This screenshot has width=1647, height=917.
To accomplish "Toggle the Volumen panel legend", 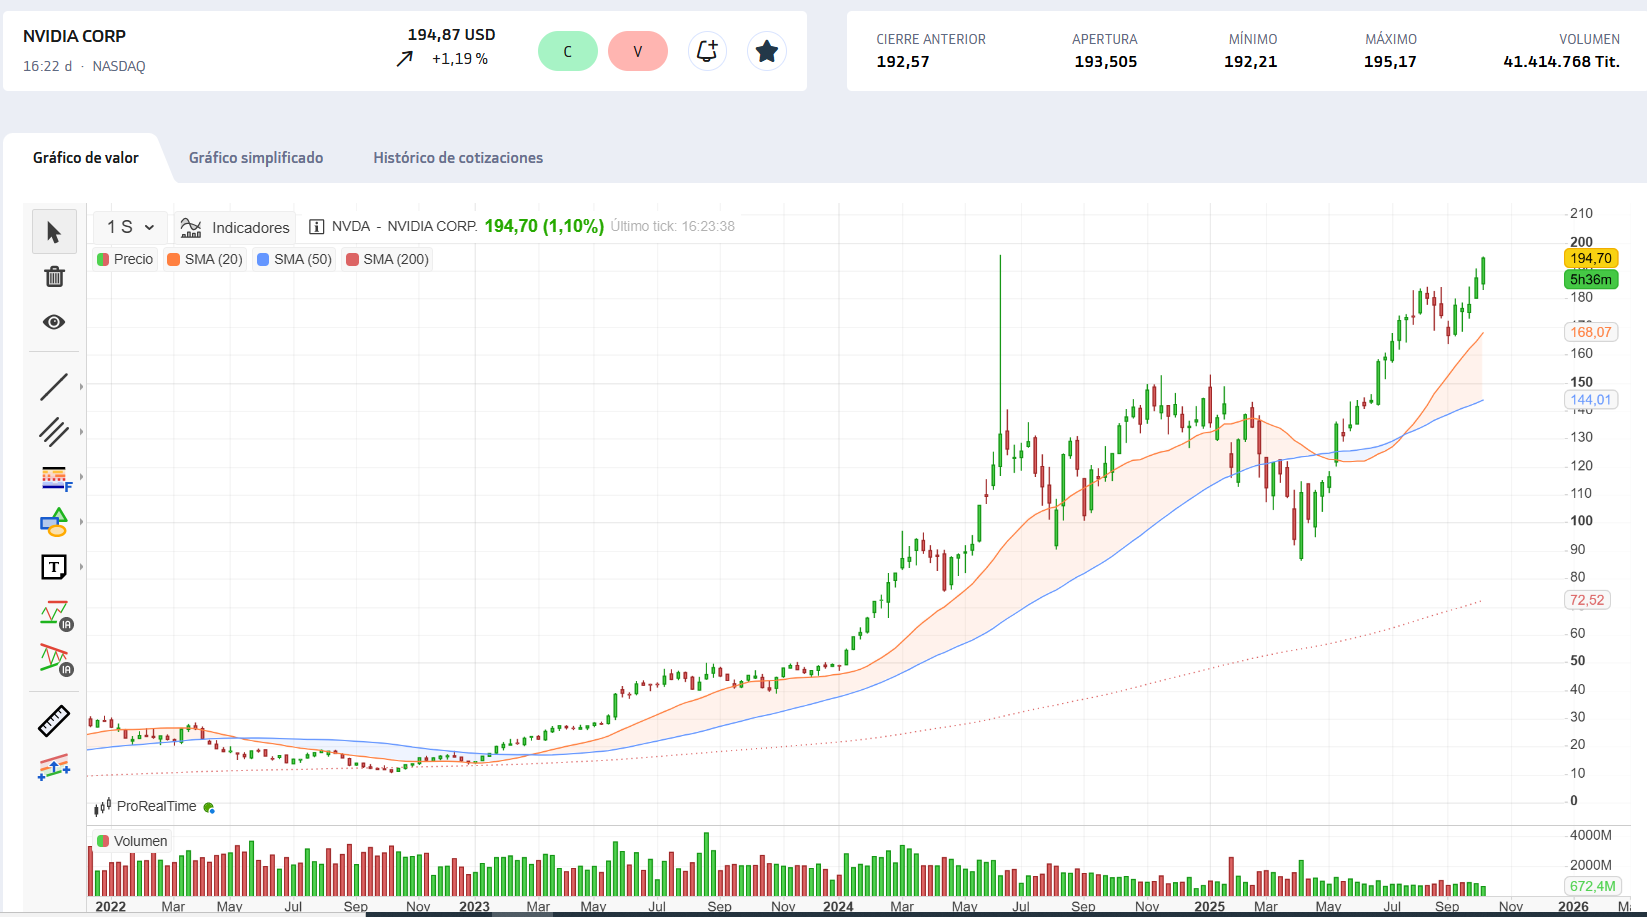I will tap(132, 841).
